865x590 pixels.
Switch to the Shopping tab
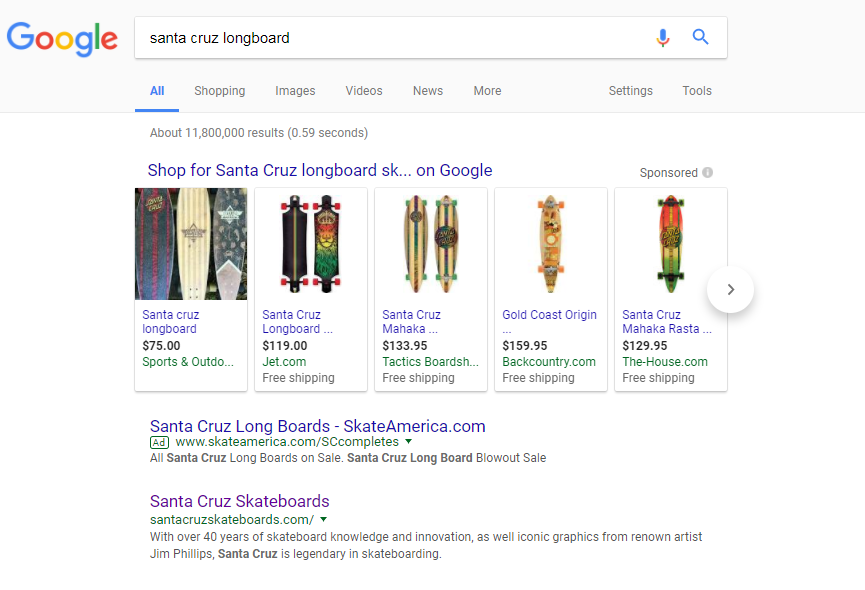(x=219, y=91)
